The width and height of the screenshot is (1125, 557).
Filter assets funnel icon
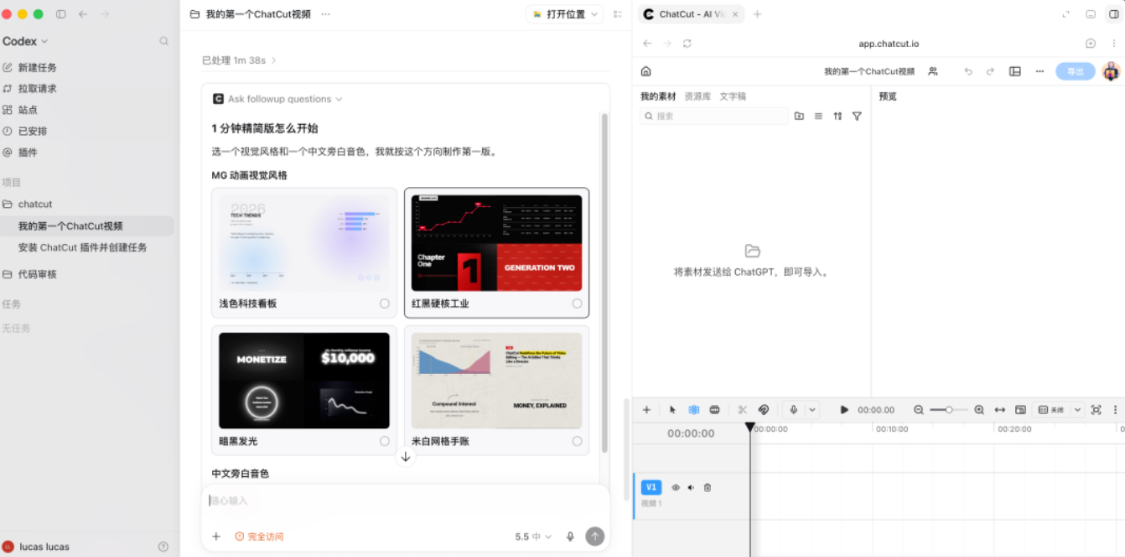click(x=857, y=116)
